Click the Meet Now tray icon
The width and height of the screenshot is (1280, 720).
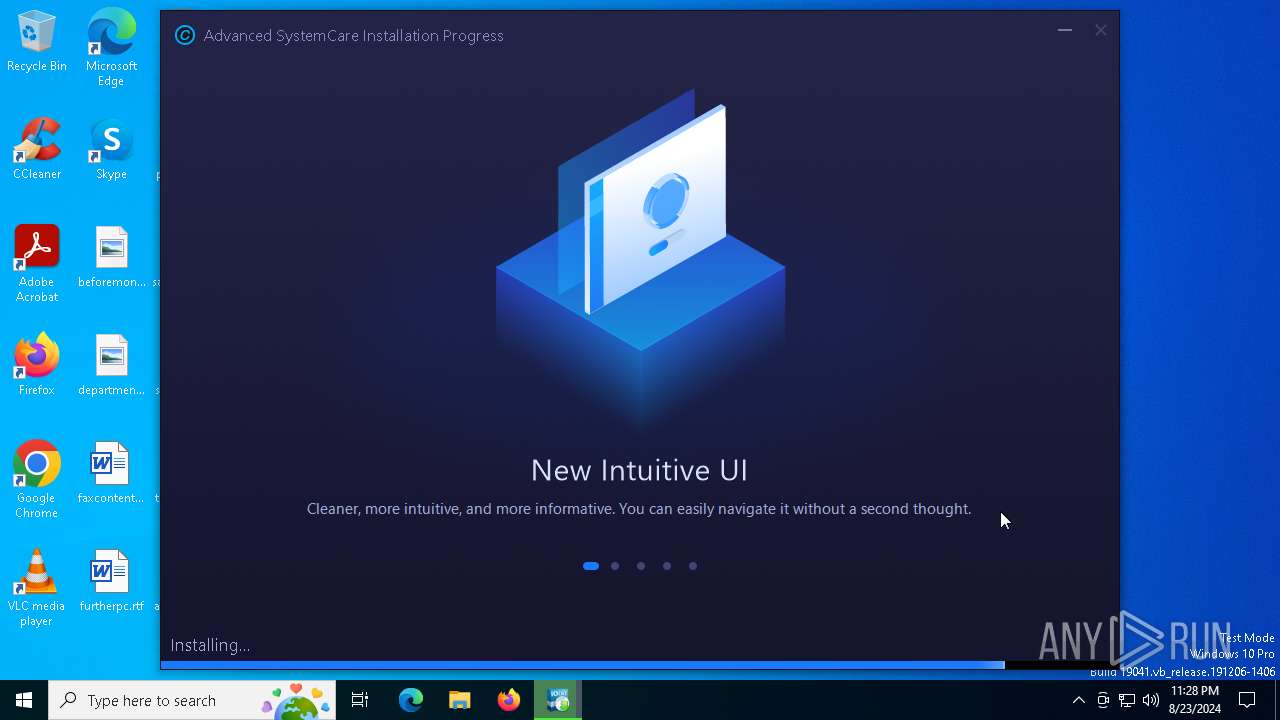[x=1103, y=700]
